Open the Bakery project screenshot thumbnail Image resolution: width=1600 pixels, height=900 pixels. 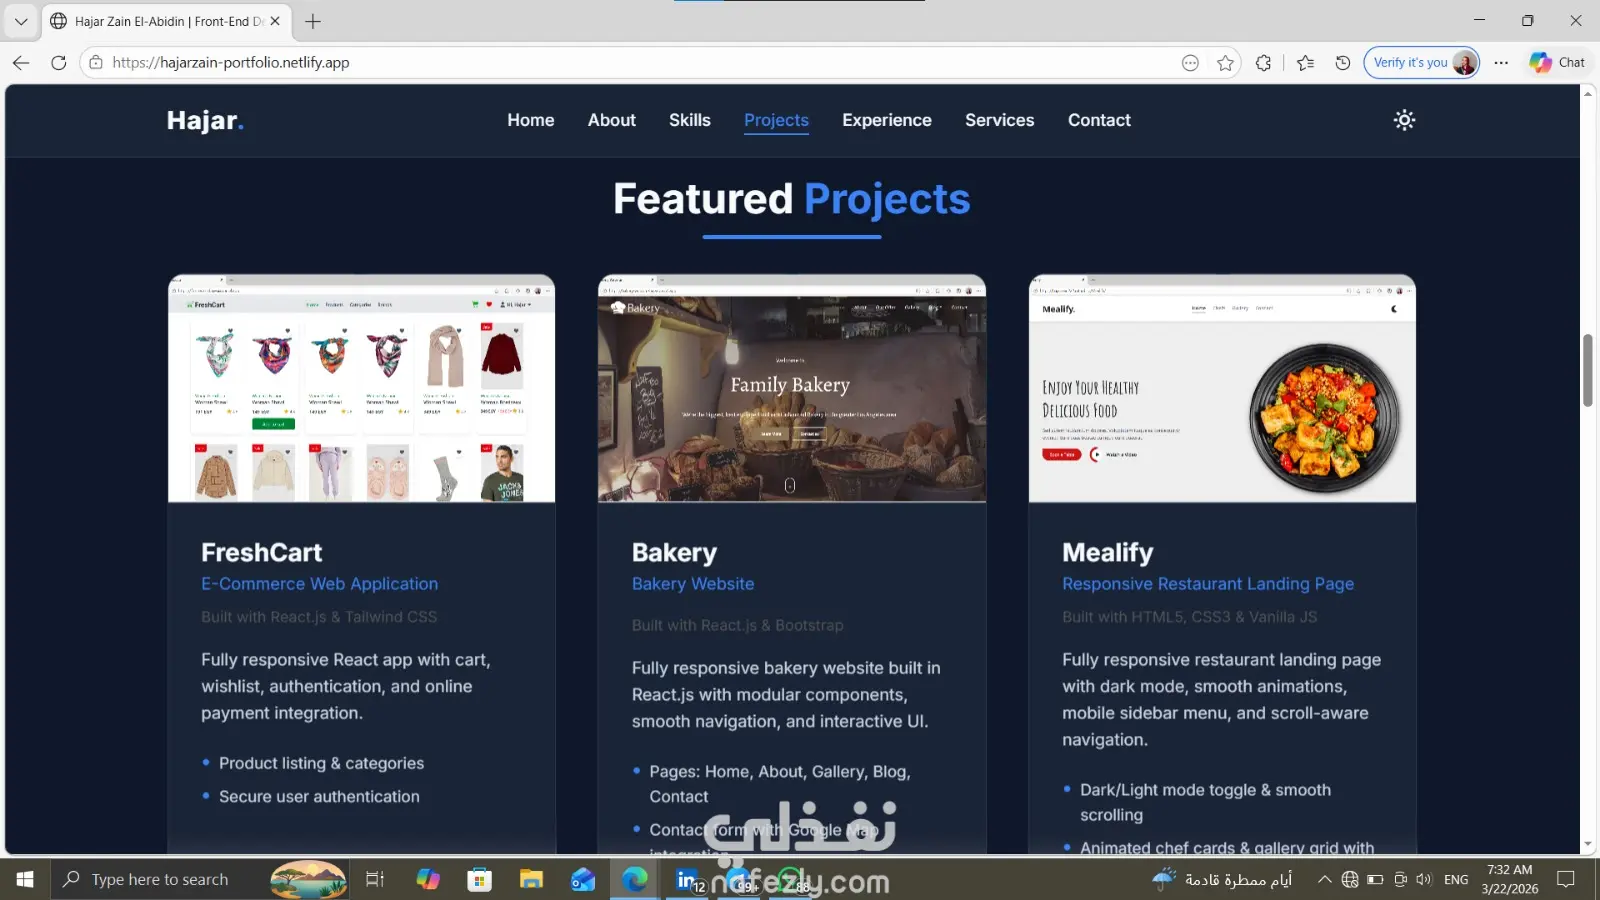792,388
